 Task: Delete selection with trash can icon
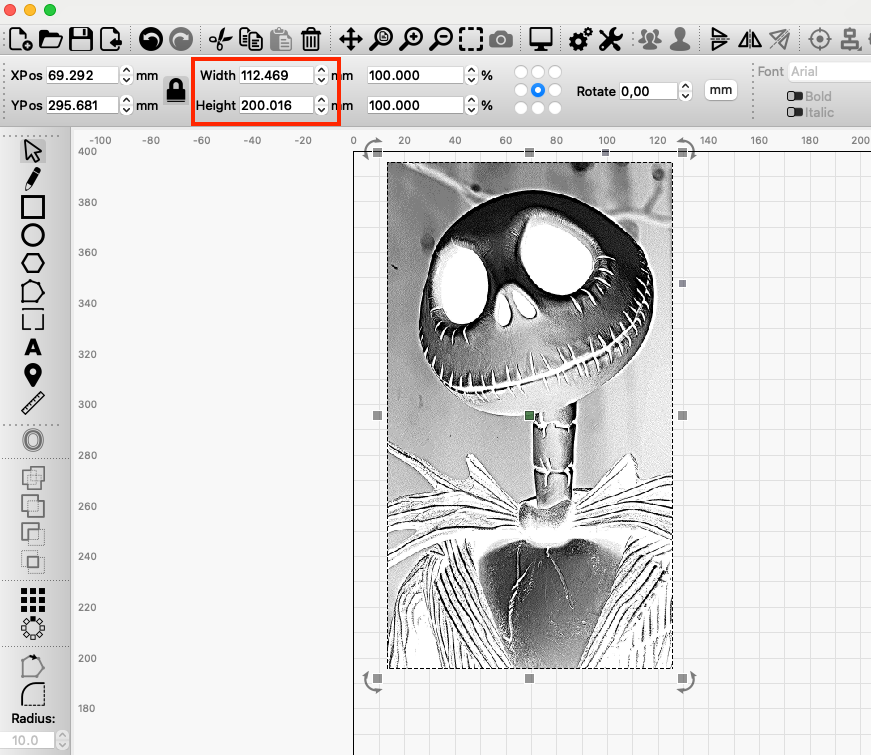tap(311, 39)
